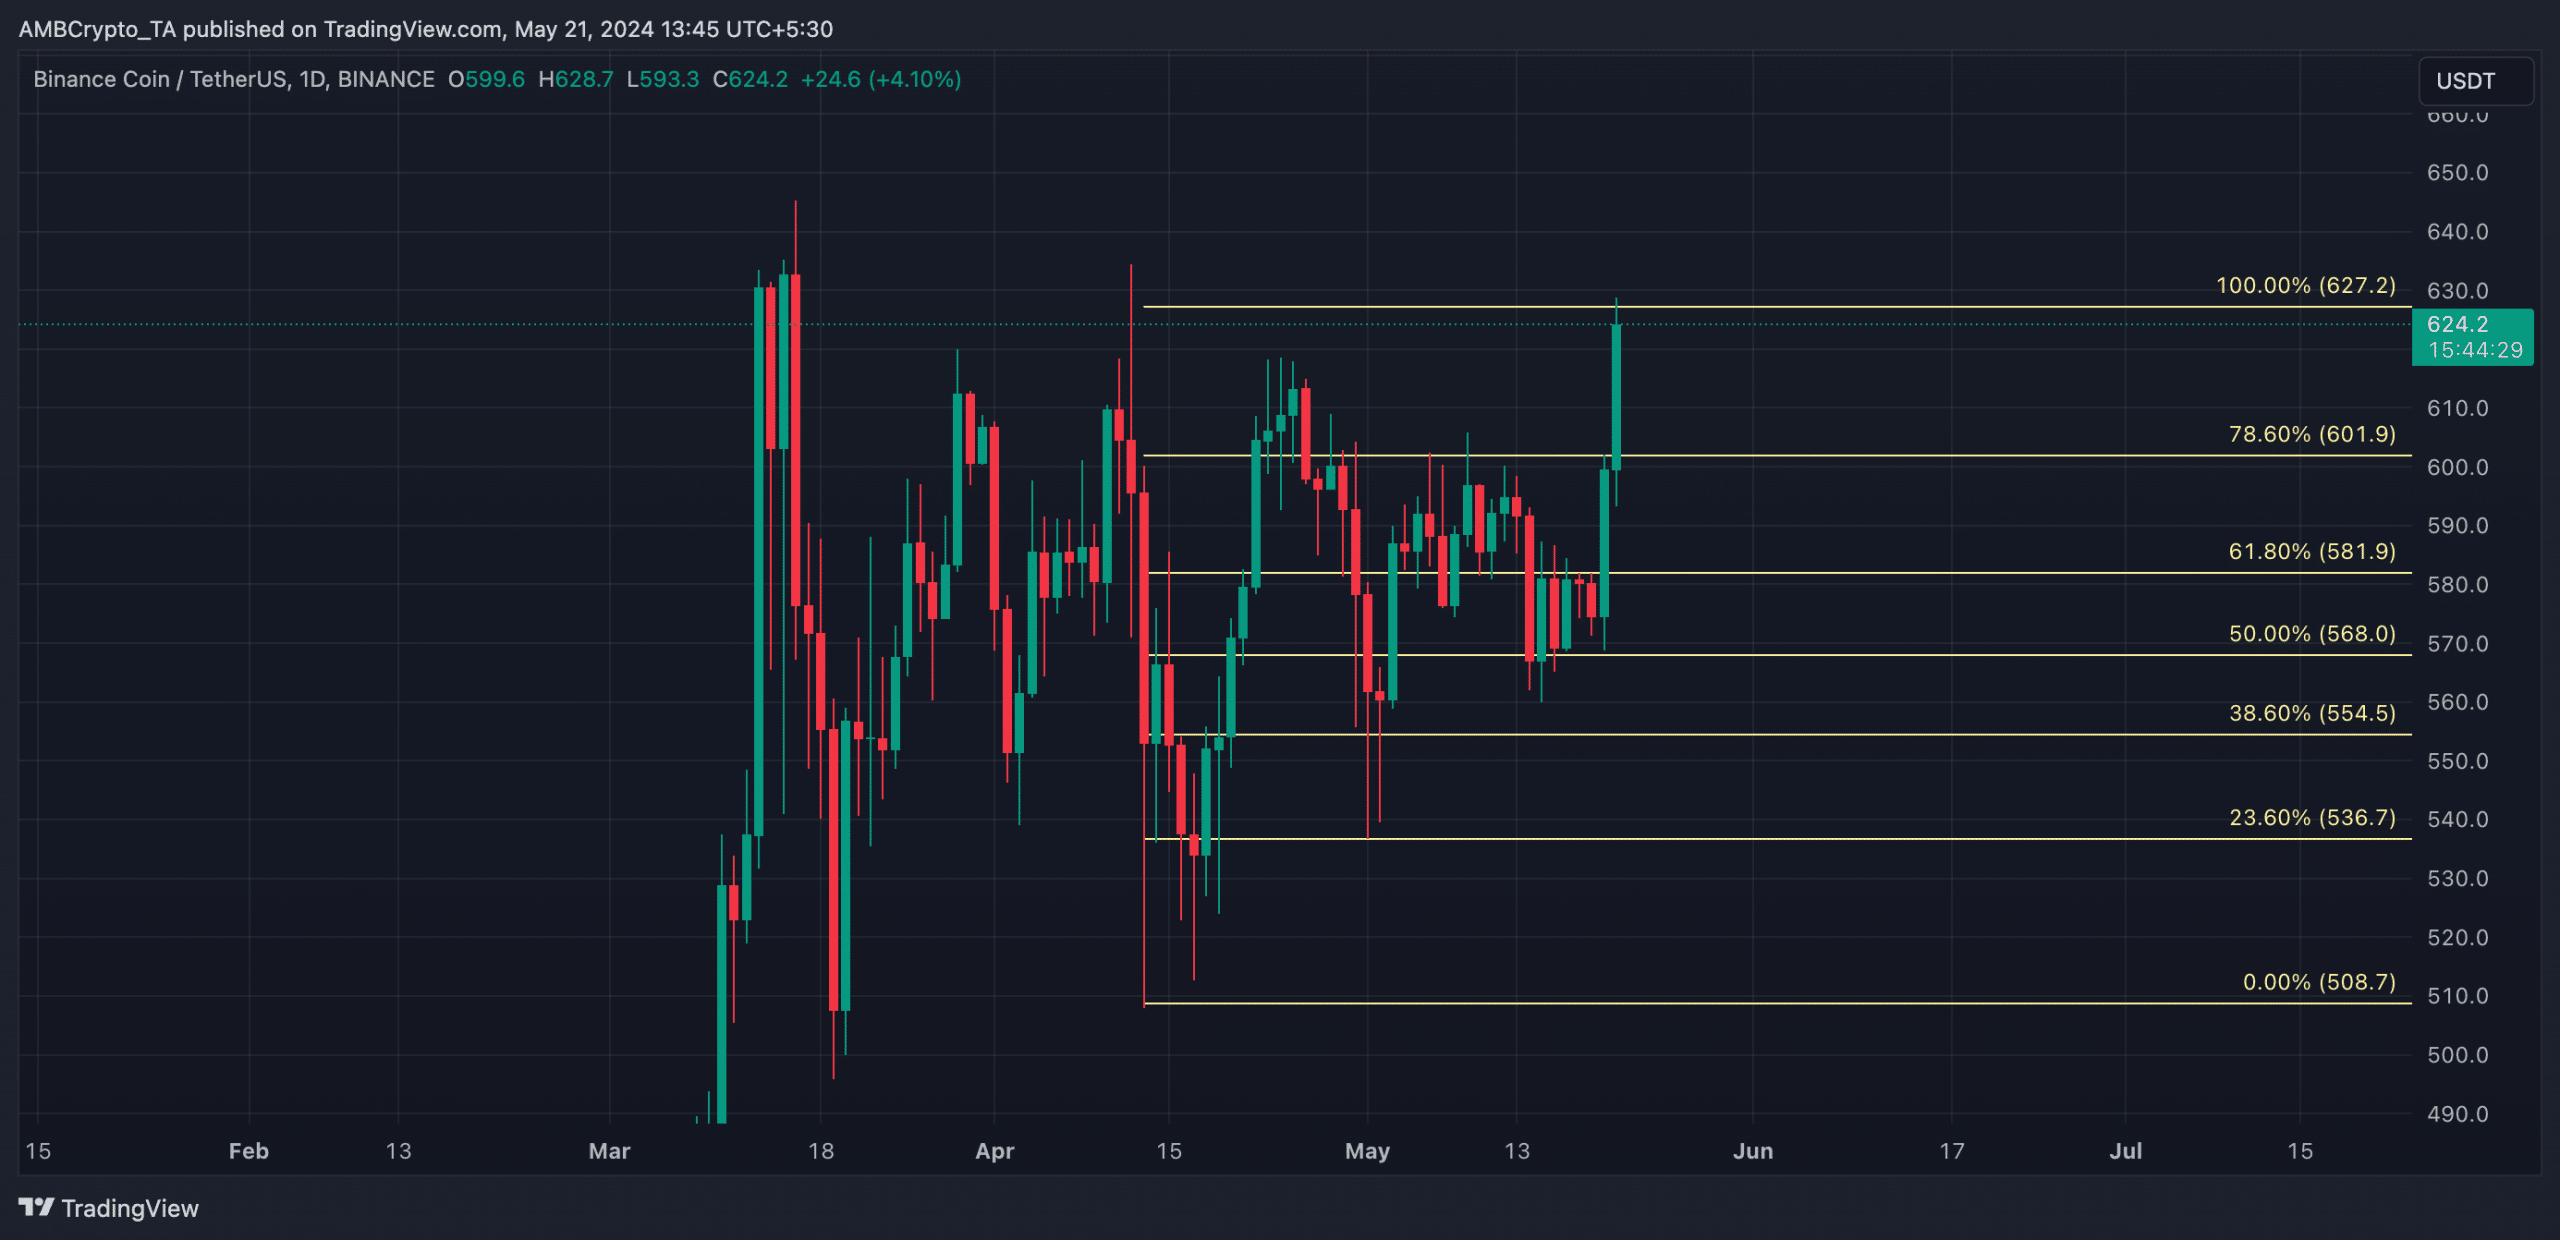This screenshot has width=2560, height=1240.
Task: Click the 520.0 price axis label
Action: click(x=2458, y=937)
